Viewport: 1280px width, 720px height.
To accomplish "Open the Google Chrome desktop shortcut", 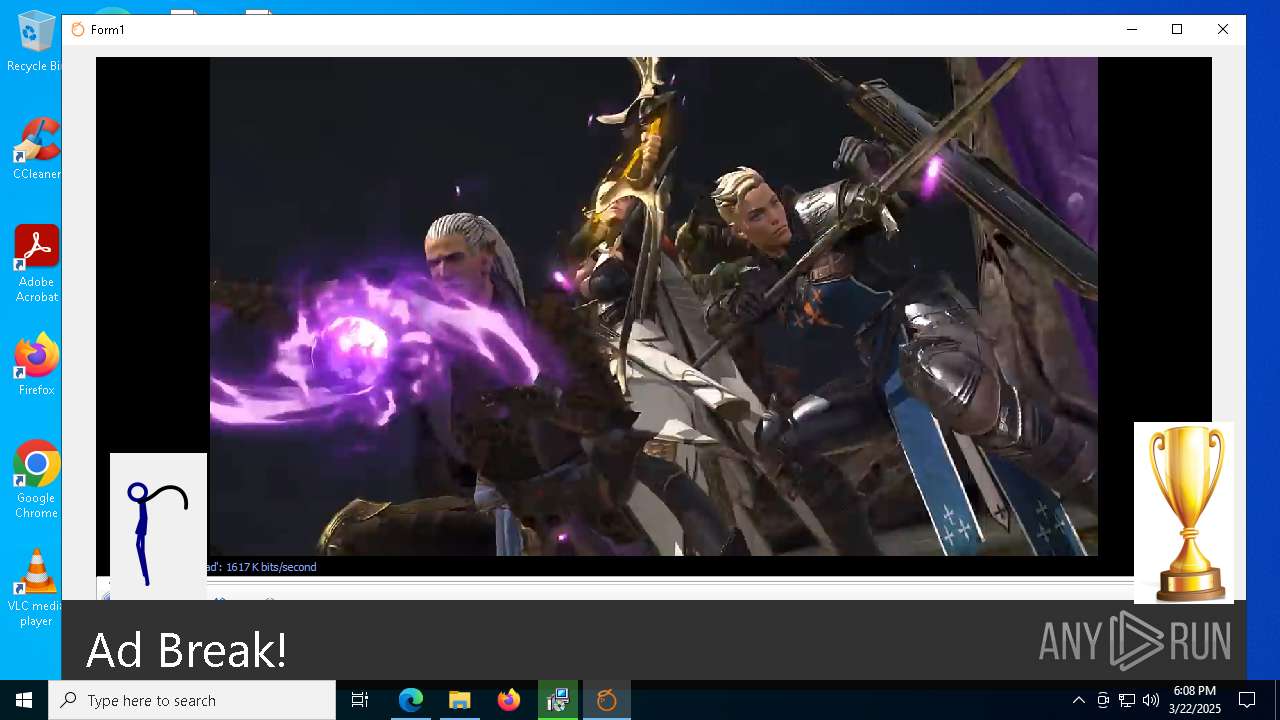I will click(x=36, y=480).
